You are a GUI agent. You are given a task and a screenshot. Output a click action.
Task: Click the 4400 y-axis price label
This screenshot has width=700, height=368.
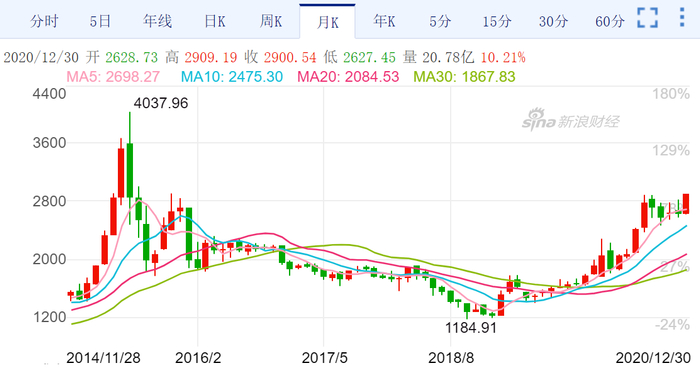click(49, 94)
